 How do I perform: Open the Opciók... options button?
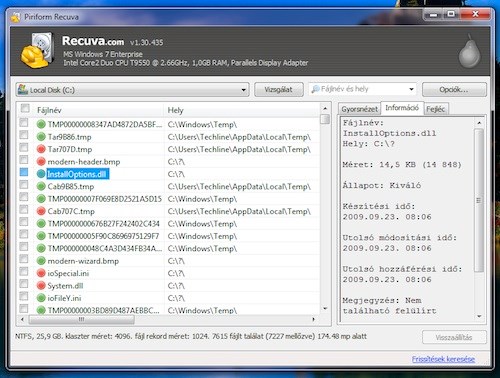(454, 90)
